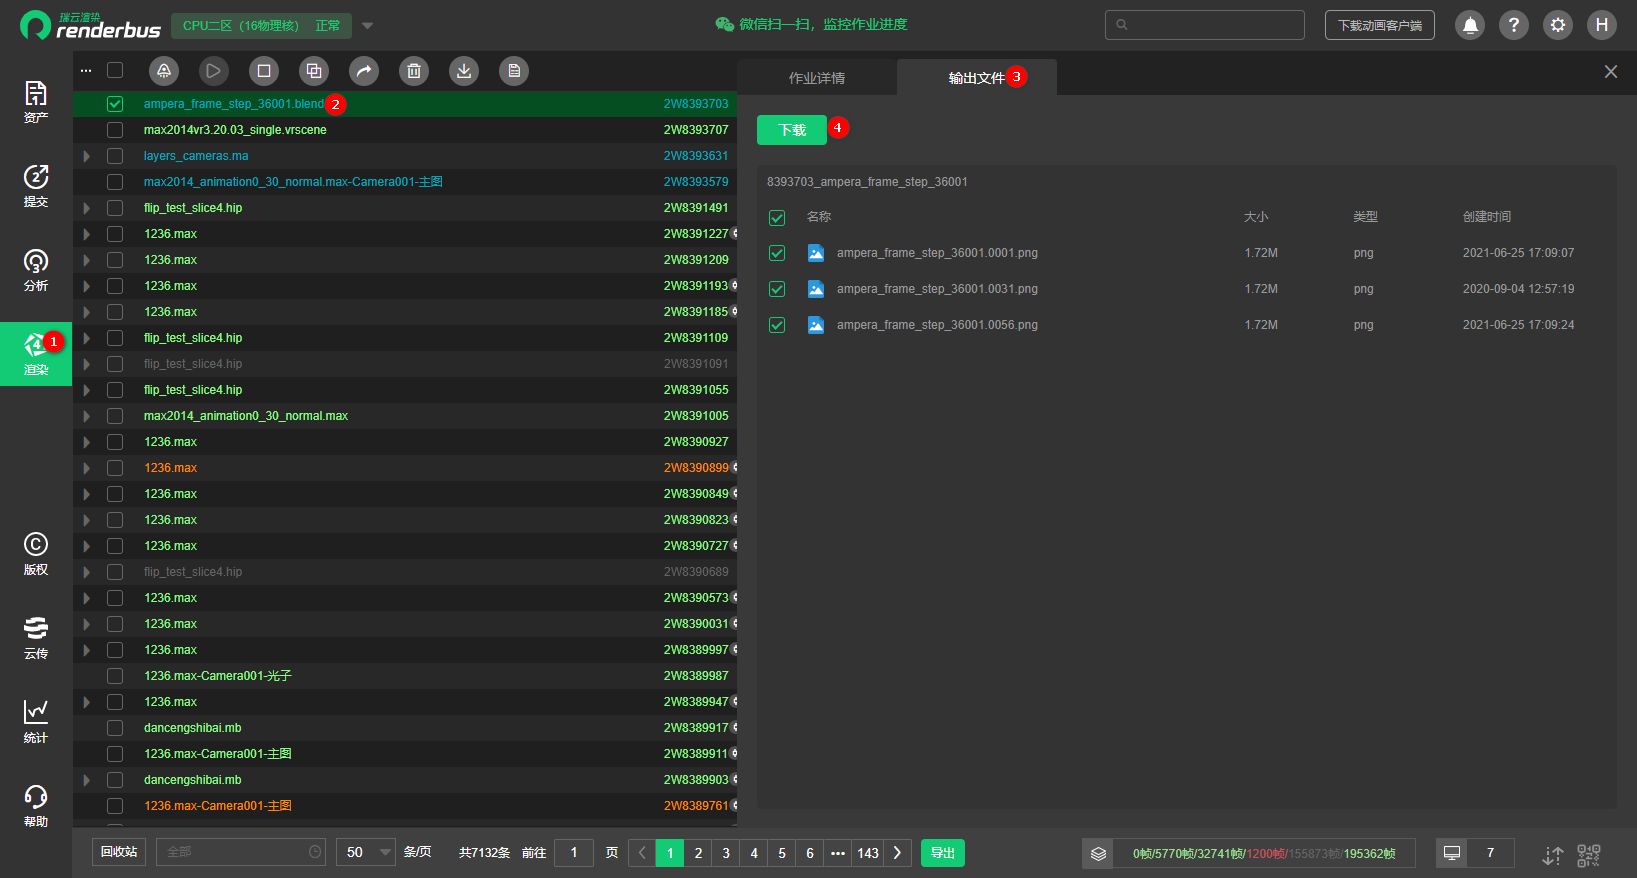Screen dimensions: 1637x878
Task: Uncheck the ampera_frame_step_36001.blend job checkbox
Action: click(115, 104)
